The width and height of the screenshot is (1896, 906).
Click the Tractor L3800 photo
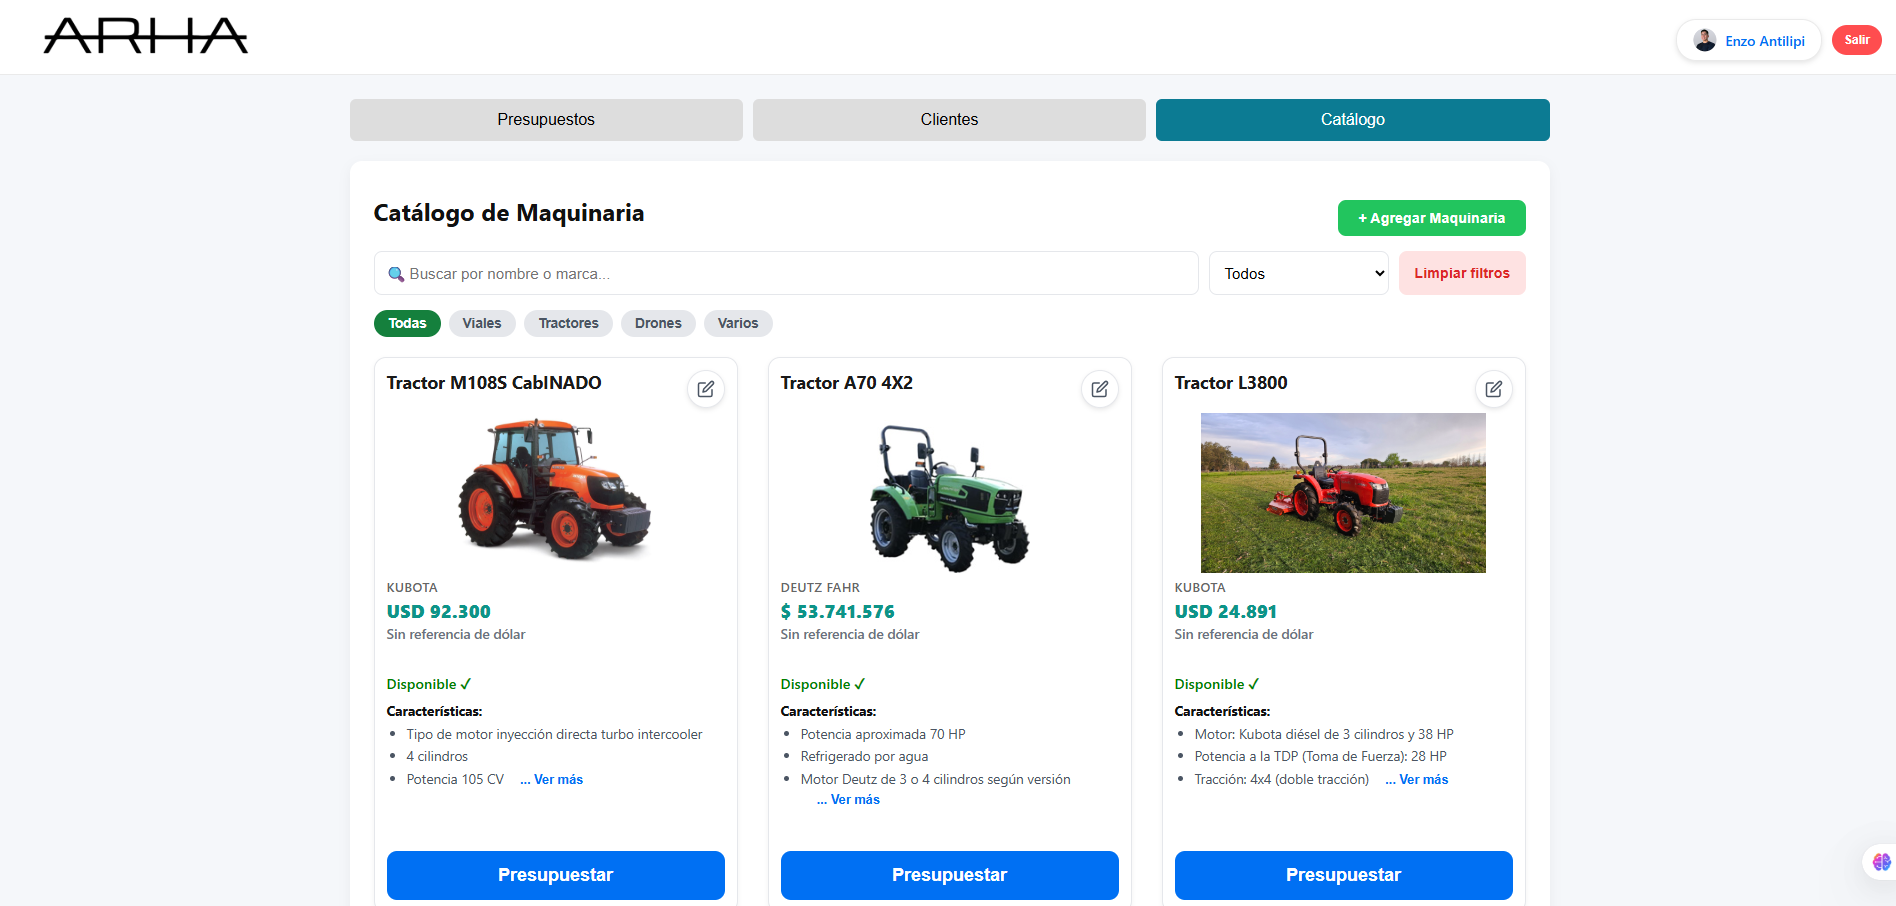pos(1343,493)
